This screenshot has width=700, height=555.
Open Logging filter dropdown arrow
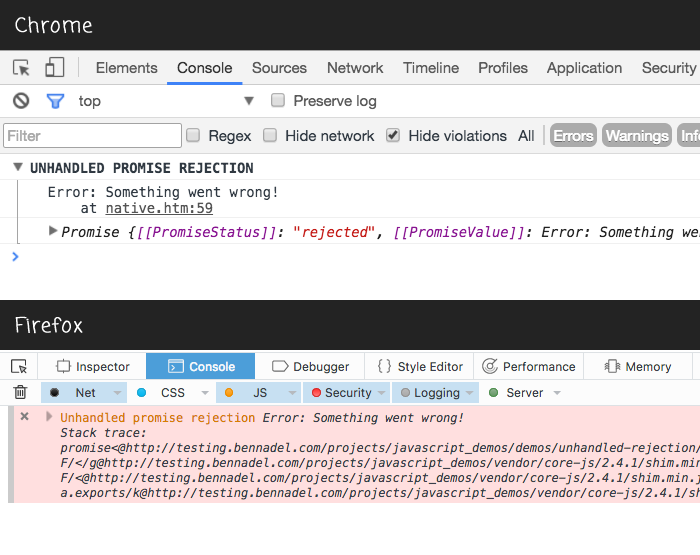[x=470, y=393]
